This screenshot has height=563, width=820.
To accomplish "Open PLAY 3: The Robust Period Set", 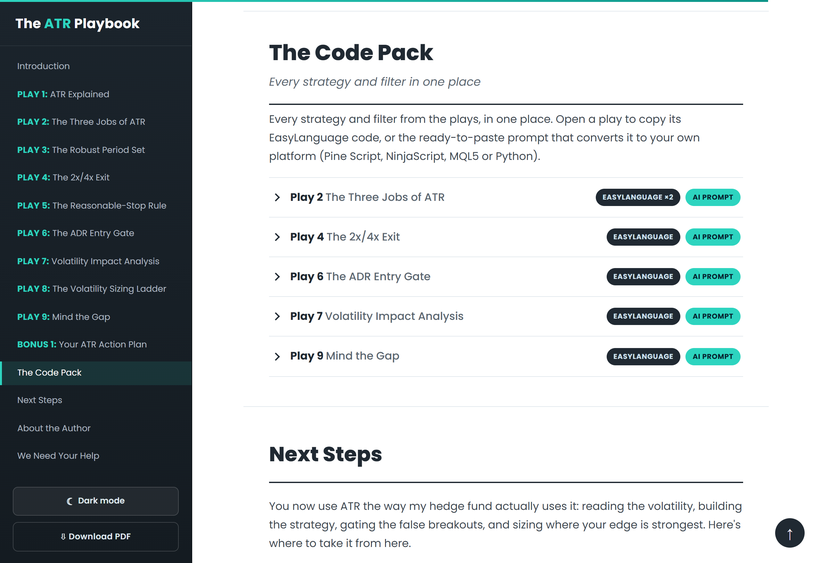I will click(x=81, y=150).
